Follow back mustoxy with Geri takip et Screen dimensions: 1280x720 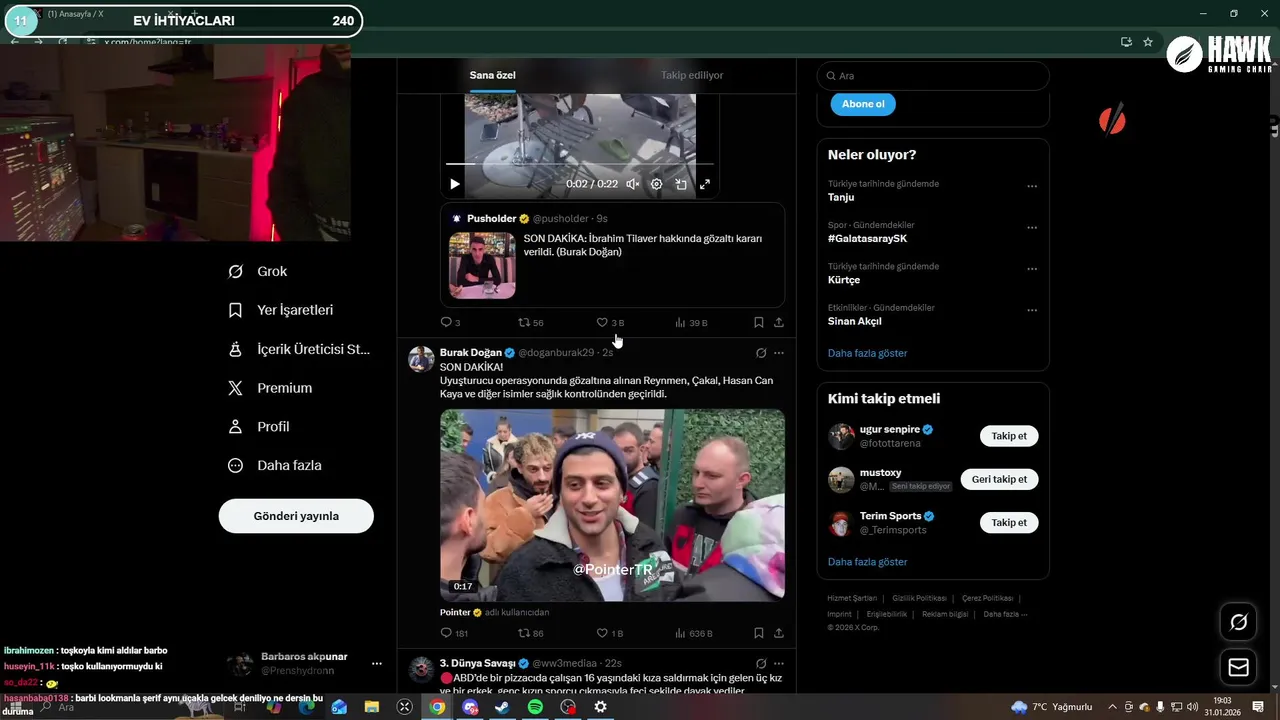coord(999,479)
